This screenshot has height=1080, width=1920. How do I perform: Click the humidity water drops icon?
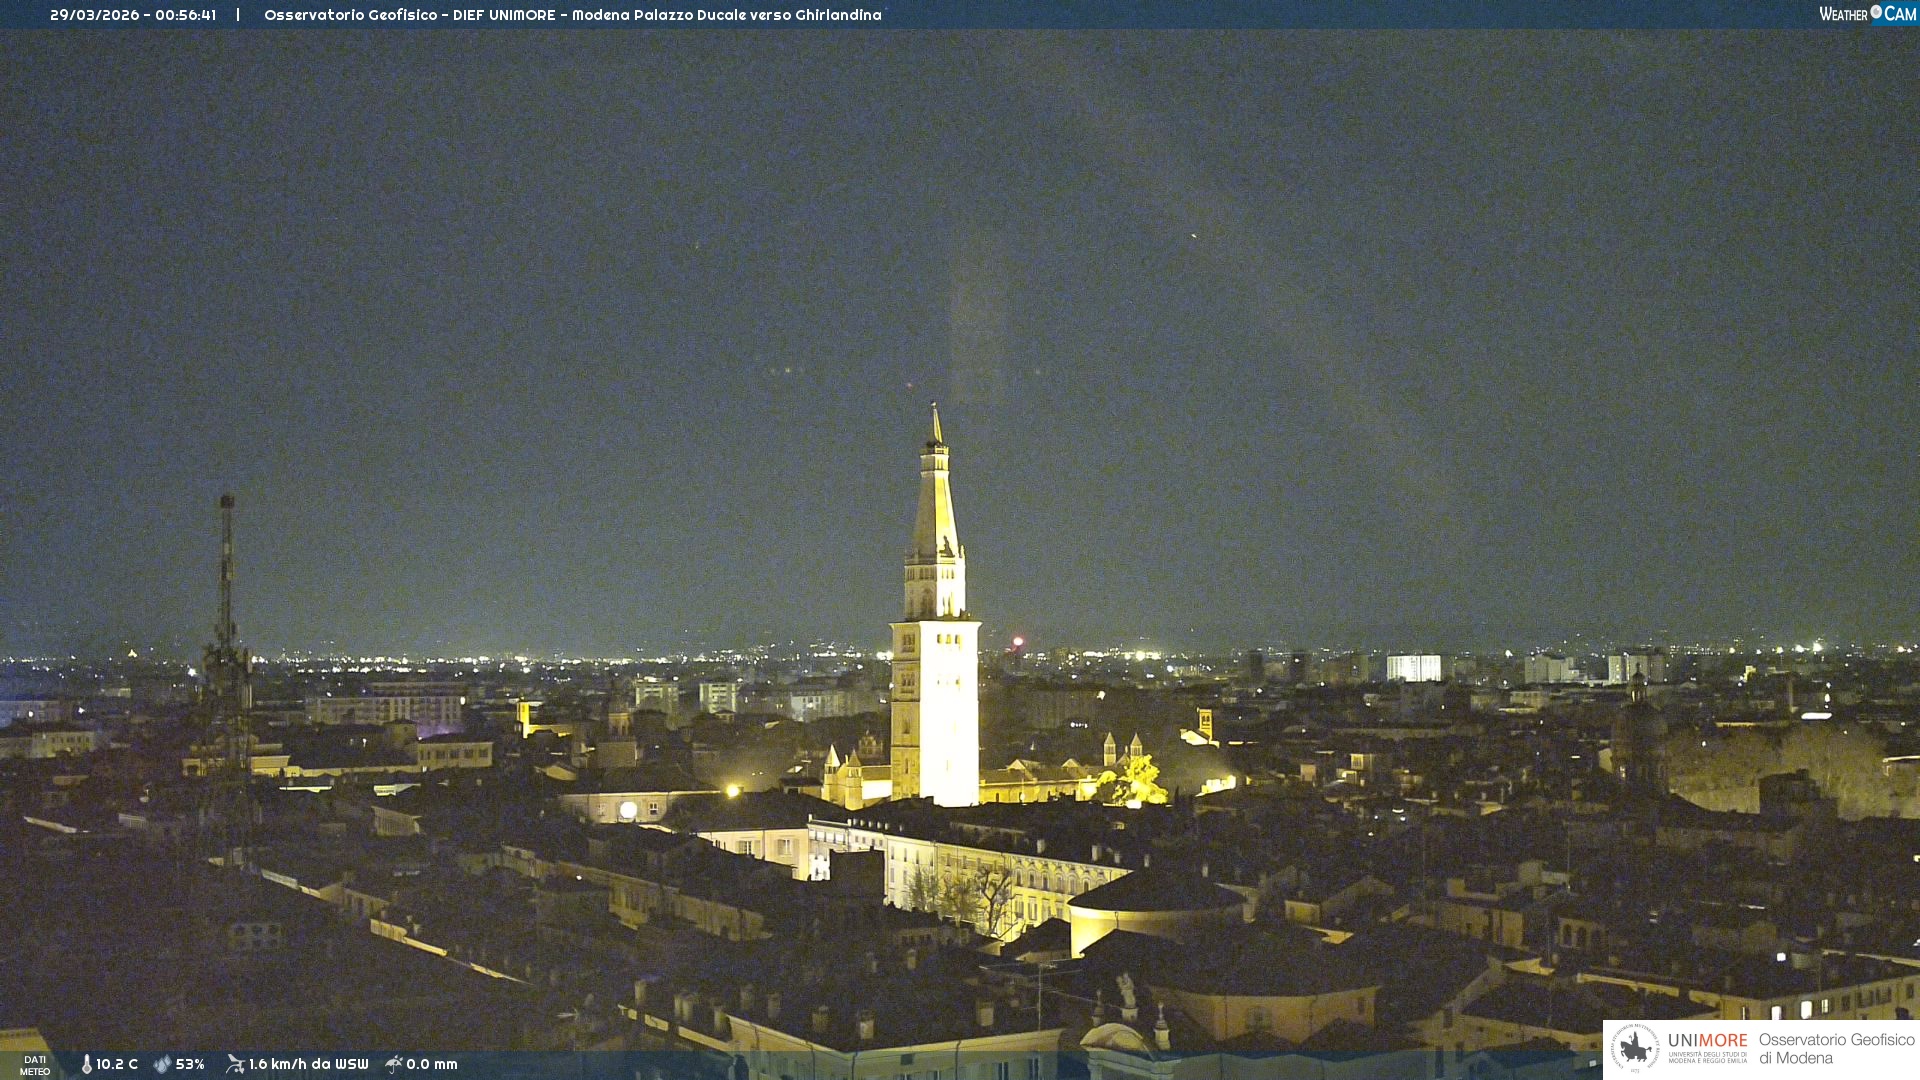click(162, 1064)
